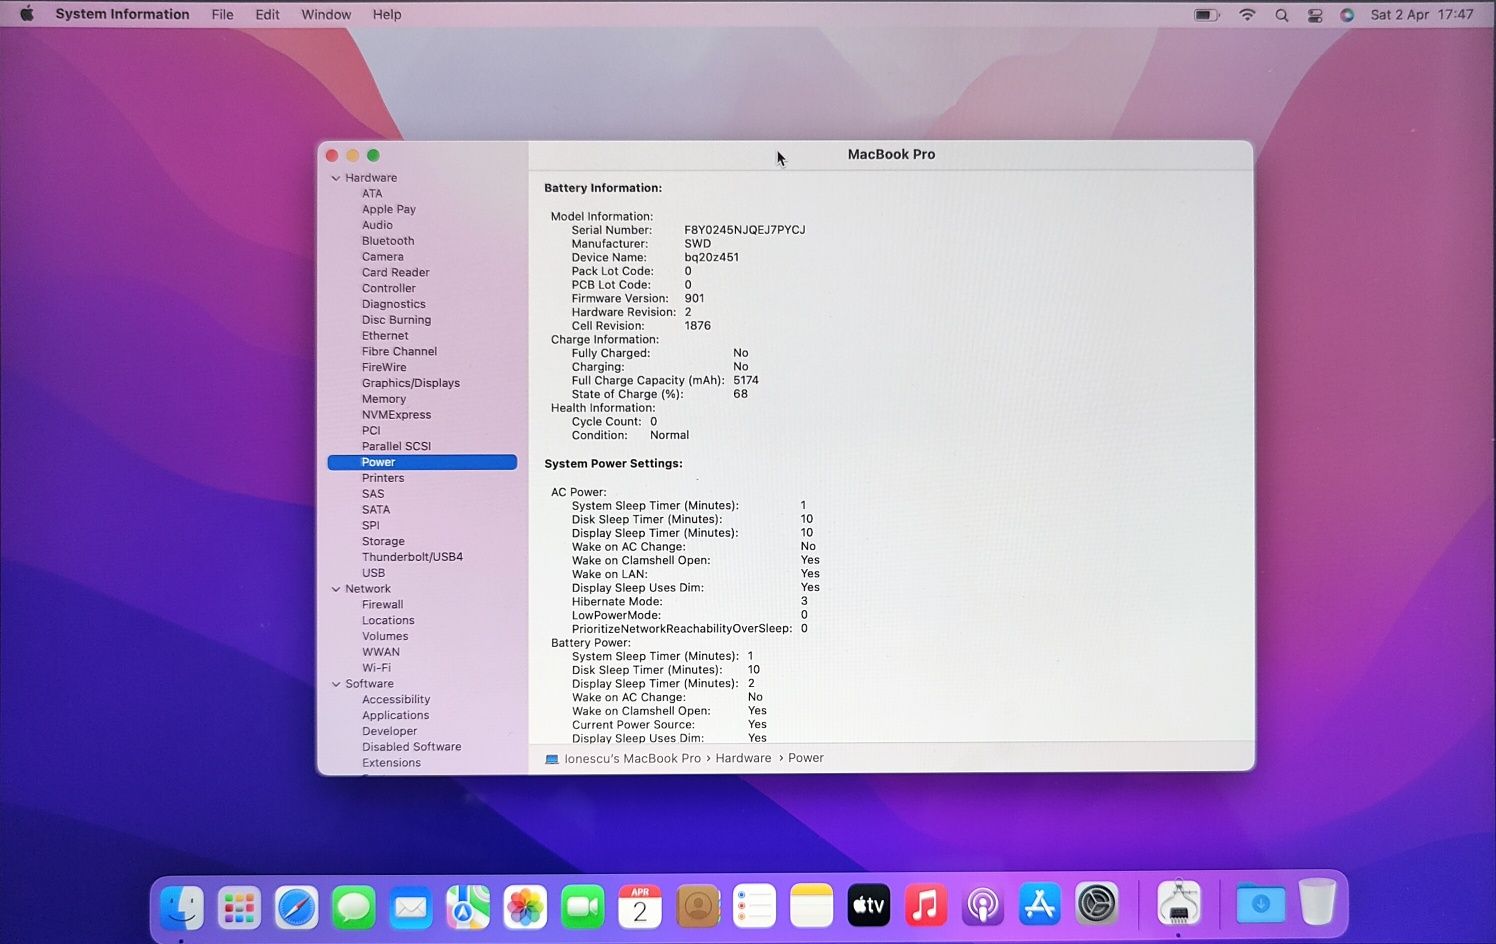Select Thunderbolt/USB4 entry

click(x=412, y=557)
